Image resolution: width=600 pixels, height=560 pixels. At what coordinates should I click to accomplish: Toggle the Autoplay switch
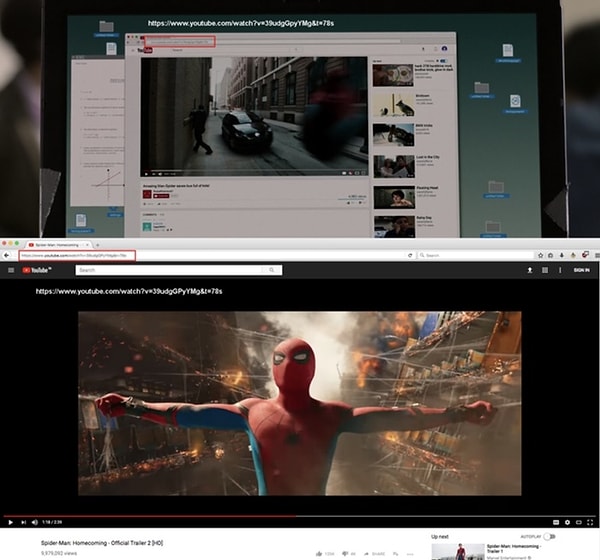[548, 537]
